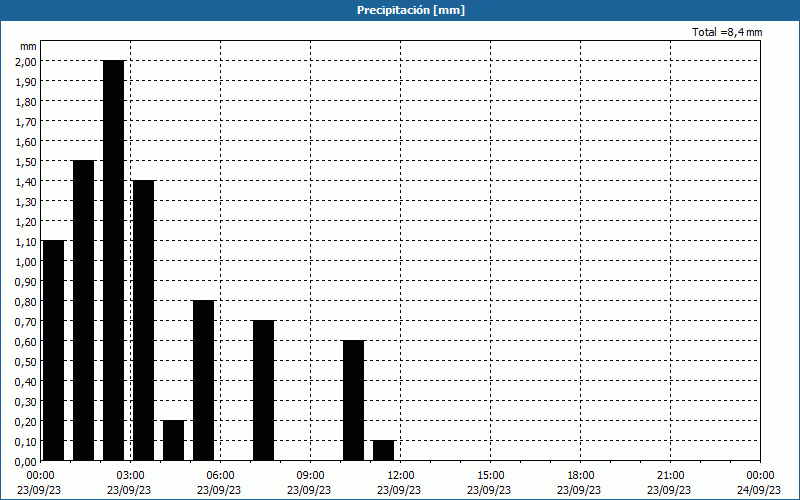Viewport: 800px width, 500px height.
Task: Click the x-axis time label '21:00'
Action: tap(670, 476)
